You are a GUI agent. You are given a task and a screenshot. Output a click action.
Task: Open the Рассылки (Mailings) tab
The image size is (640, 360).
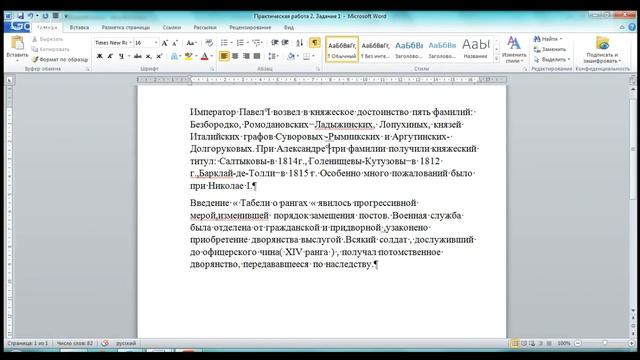[x=205, y=27]
